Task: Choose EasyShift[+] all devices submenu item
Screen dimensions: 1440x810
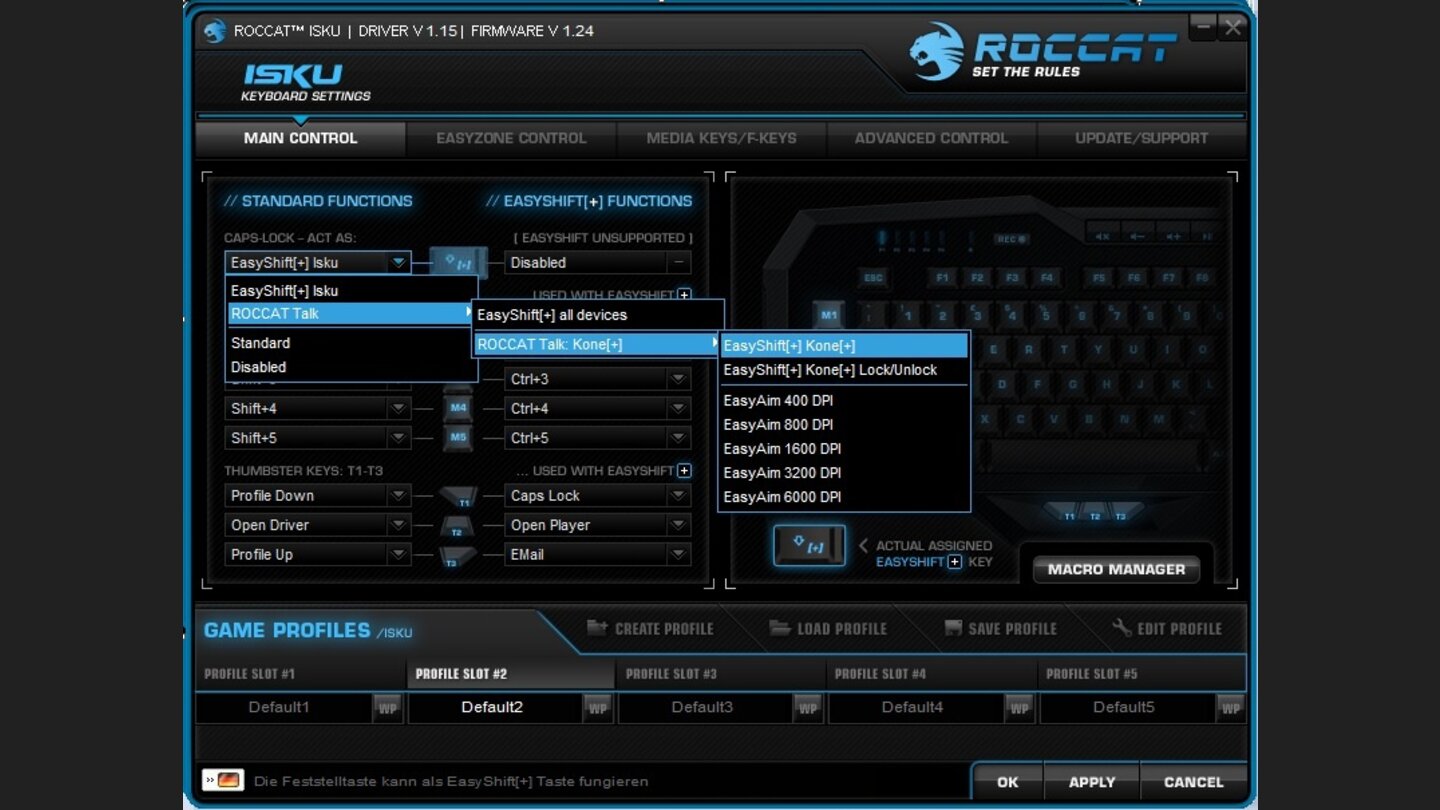Action: [x=597, y=315]
